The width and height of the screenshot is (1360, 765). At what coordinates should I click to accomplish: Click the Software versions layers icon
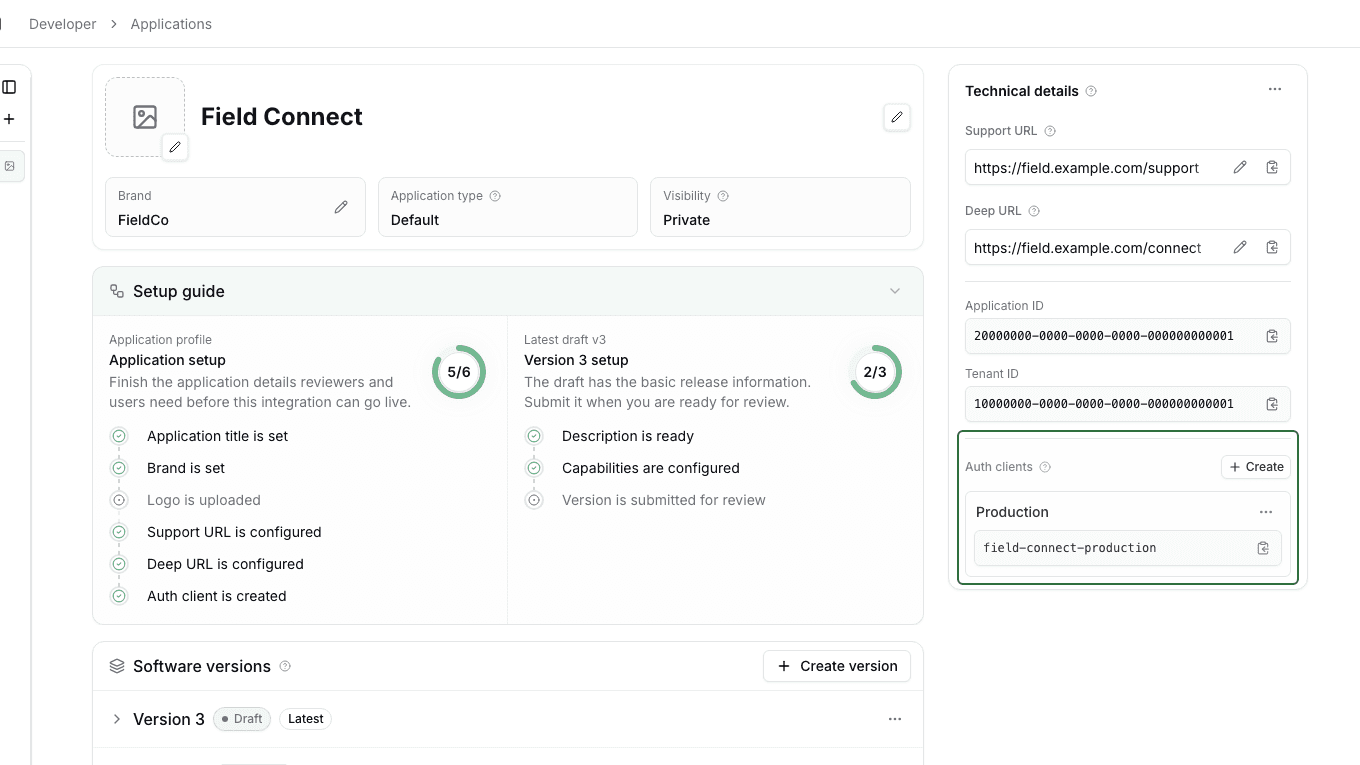click(117, 666)
